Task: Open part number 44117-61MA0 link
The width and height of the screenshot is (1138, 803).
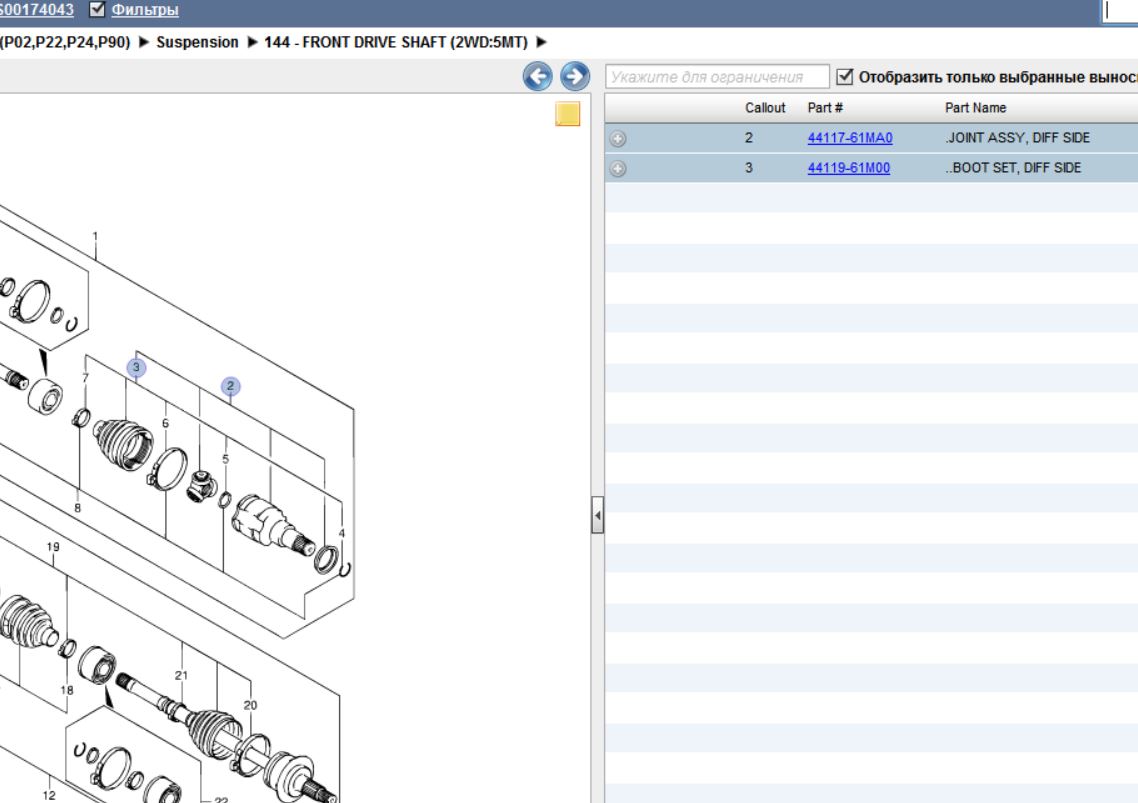Action: 849,139
